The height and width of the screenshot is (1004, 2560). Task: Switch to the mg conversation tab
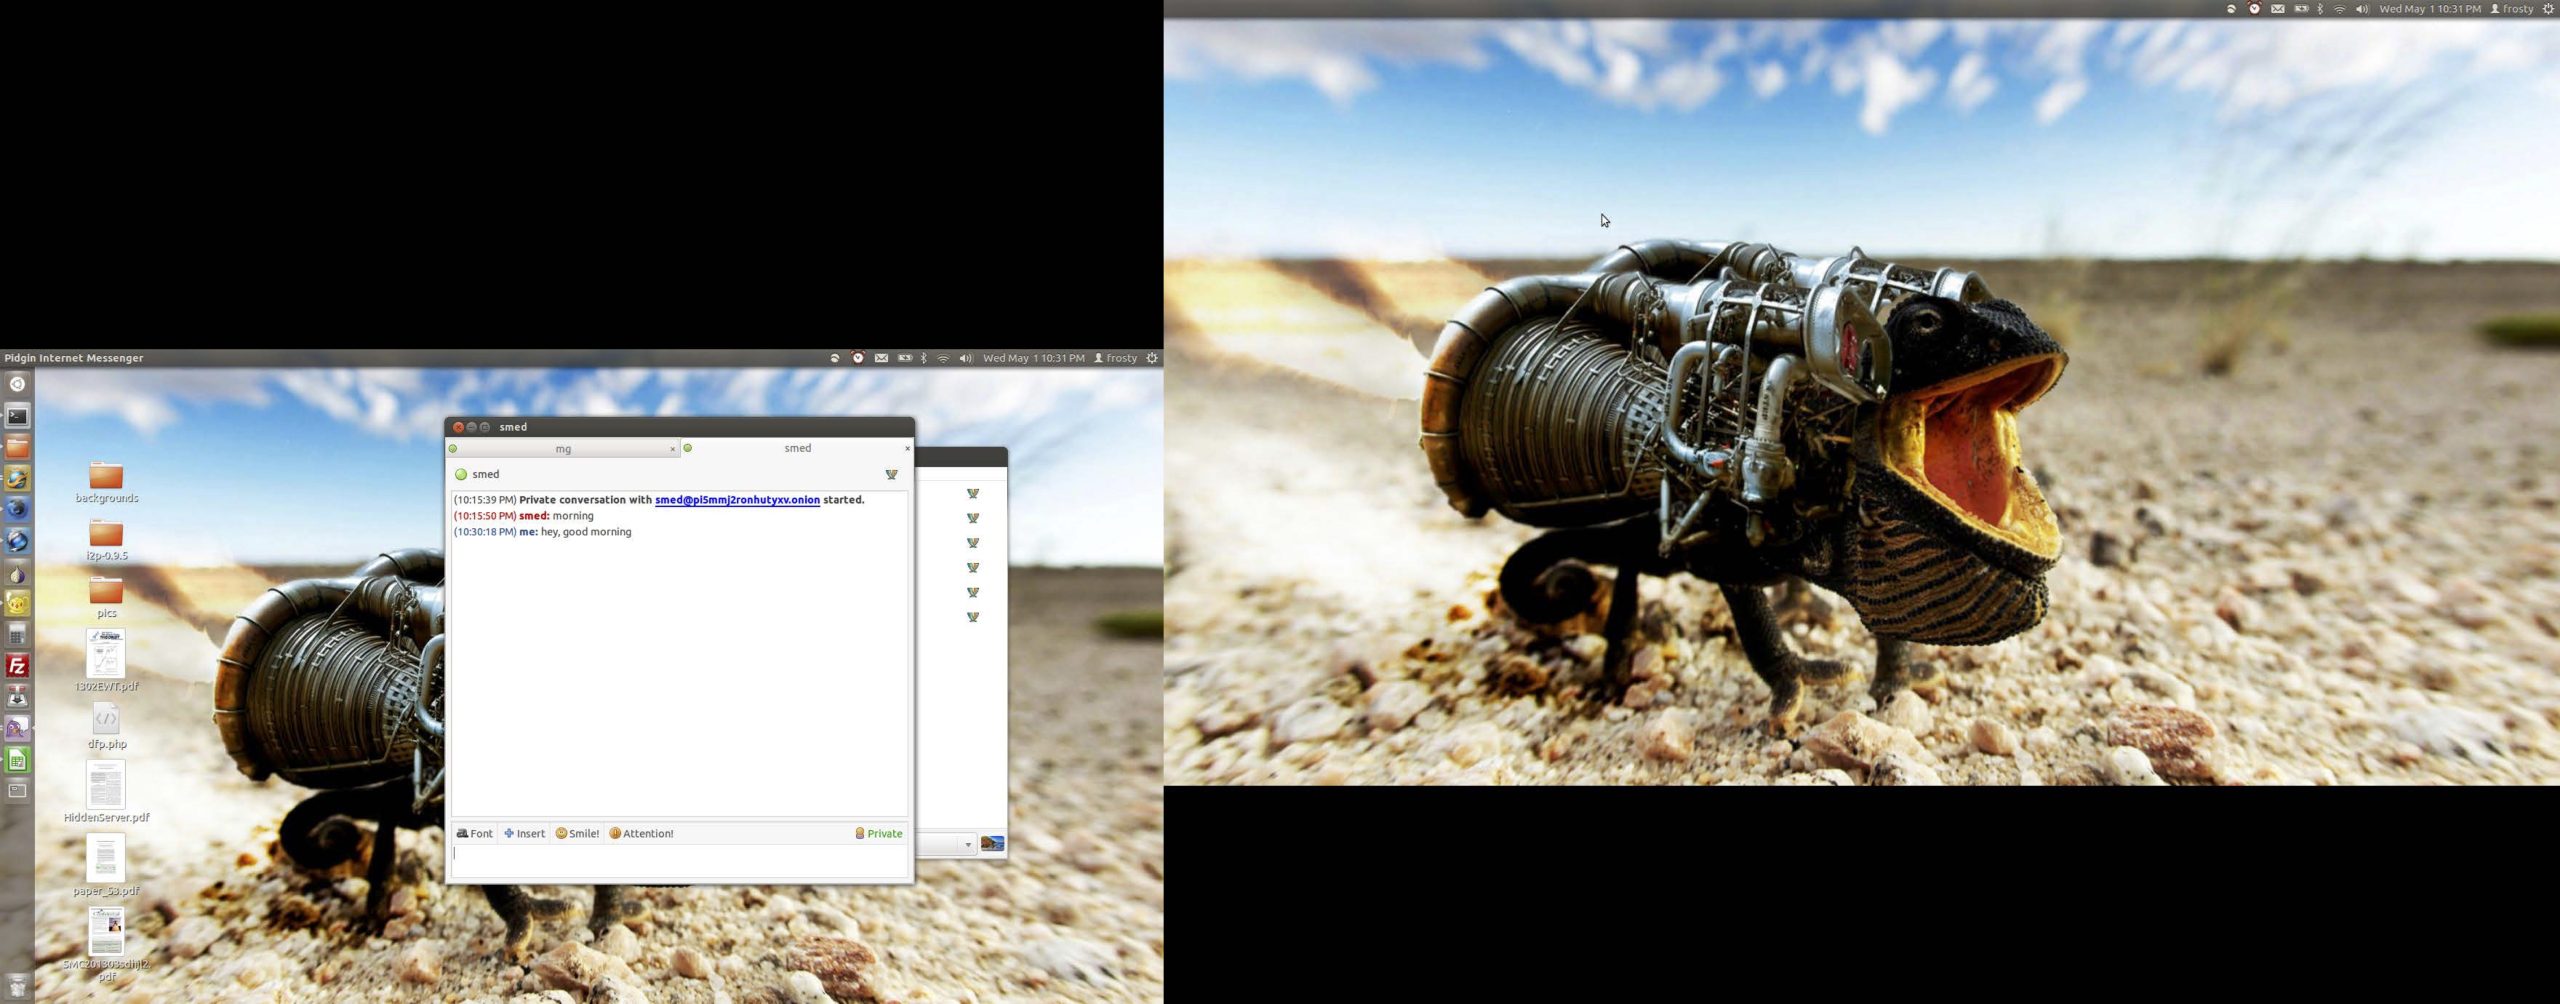[563, 449]
